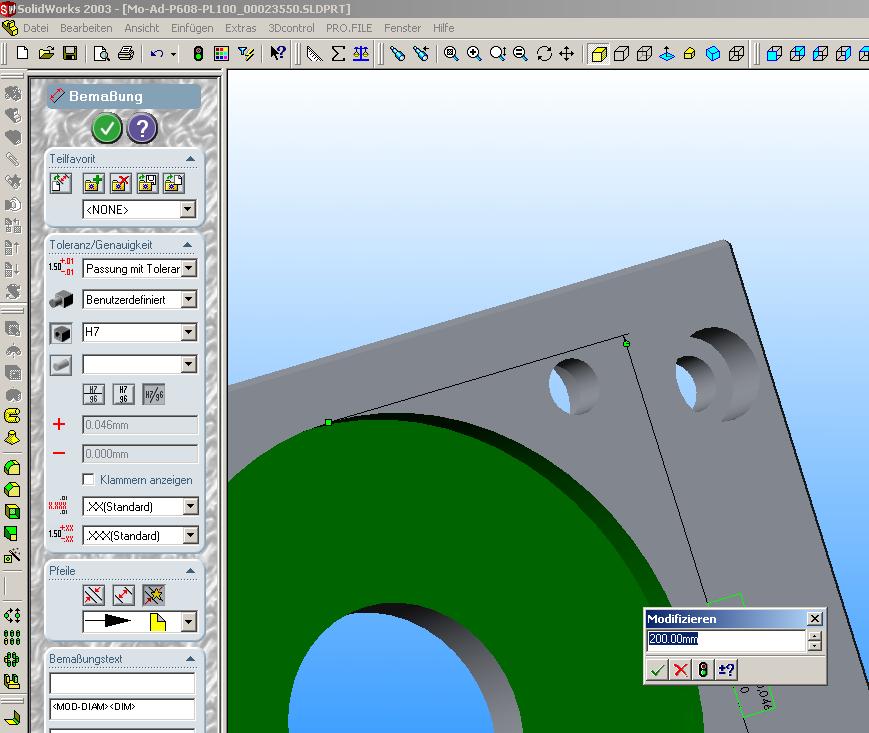Collapse the Bemaßungstext section

click(x=190, y=658)
